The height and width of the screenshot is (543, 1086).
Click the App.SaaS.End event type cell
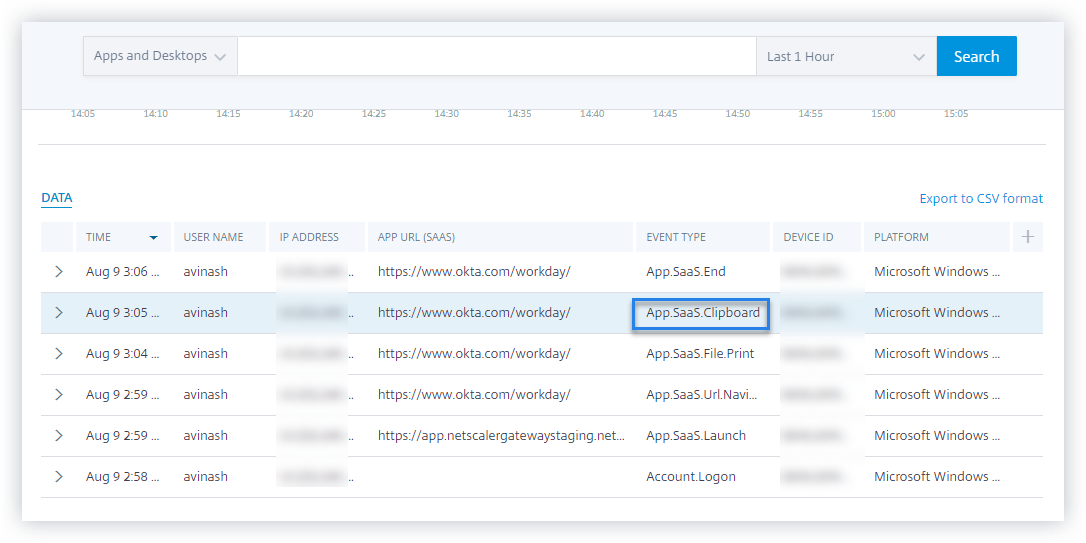click(x=686, y=272)
